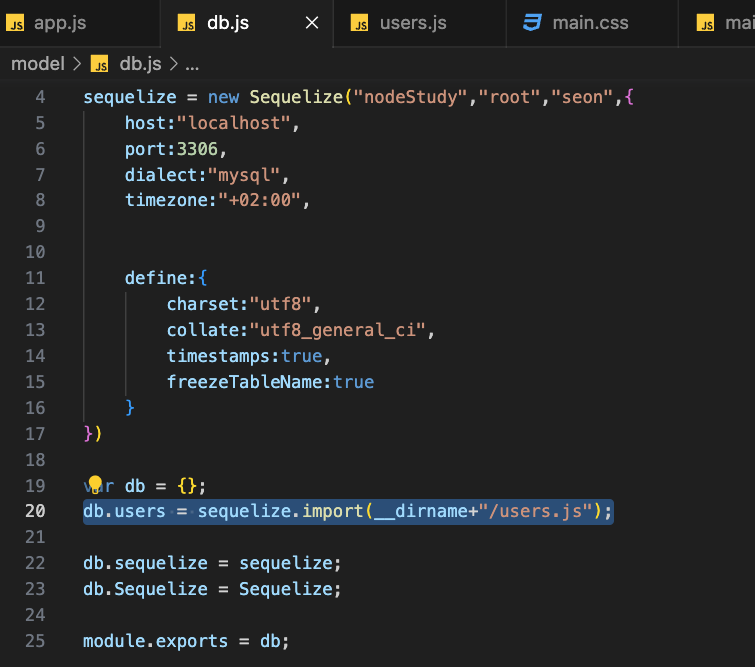755x667 pixels.
Task: Click module.exports on line 25
Action: (156, 641)
